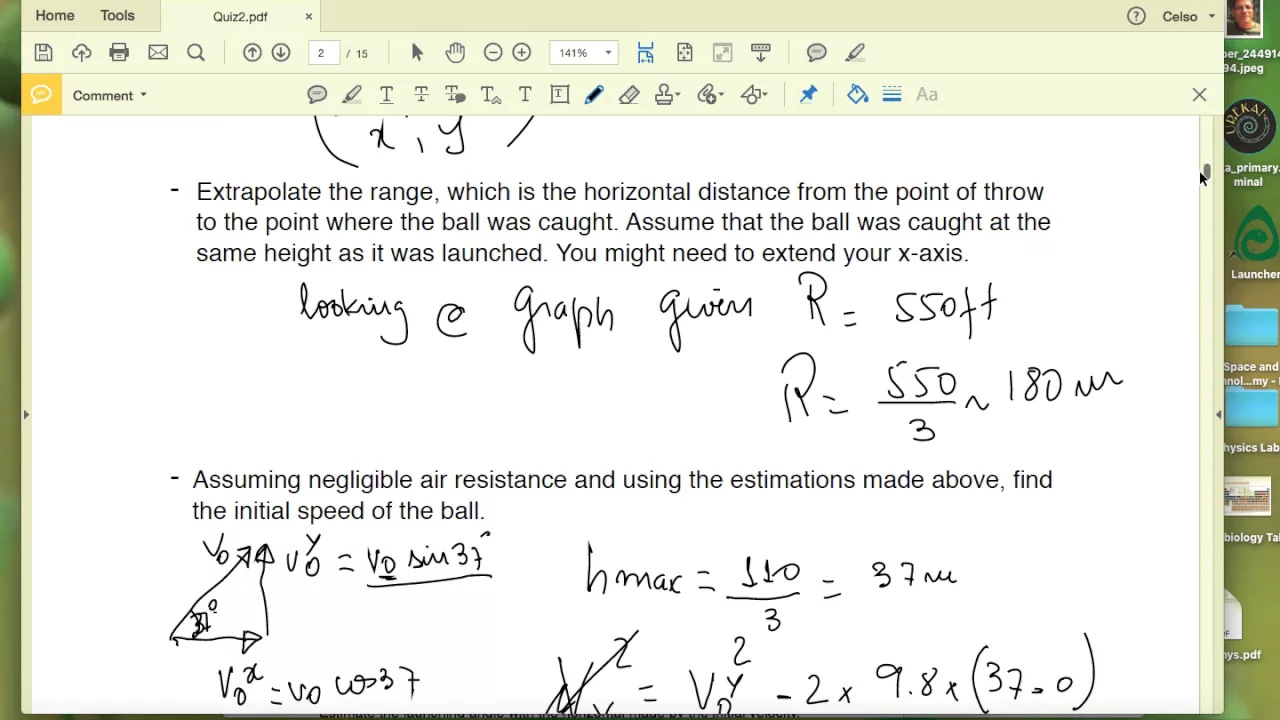This screenshot has height=720, width=1280.
Task: Select the Quiz2.pdf document tab
Action: [240, 16]
